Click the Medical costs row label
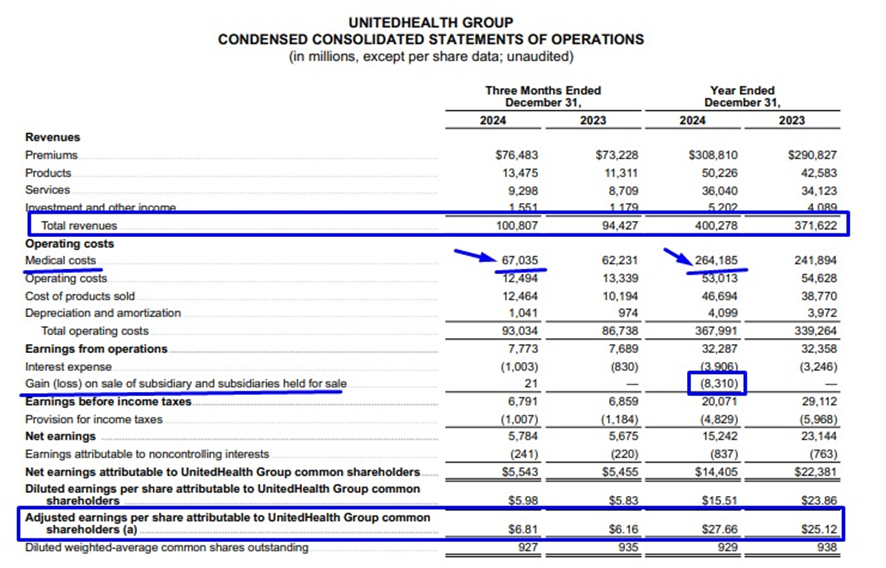The height and width of the screenshot is (568, 886). click(60, 261)
